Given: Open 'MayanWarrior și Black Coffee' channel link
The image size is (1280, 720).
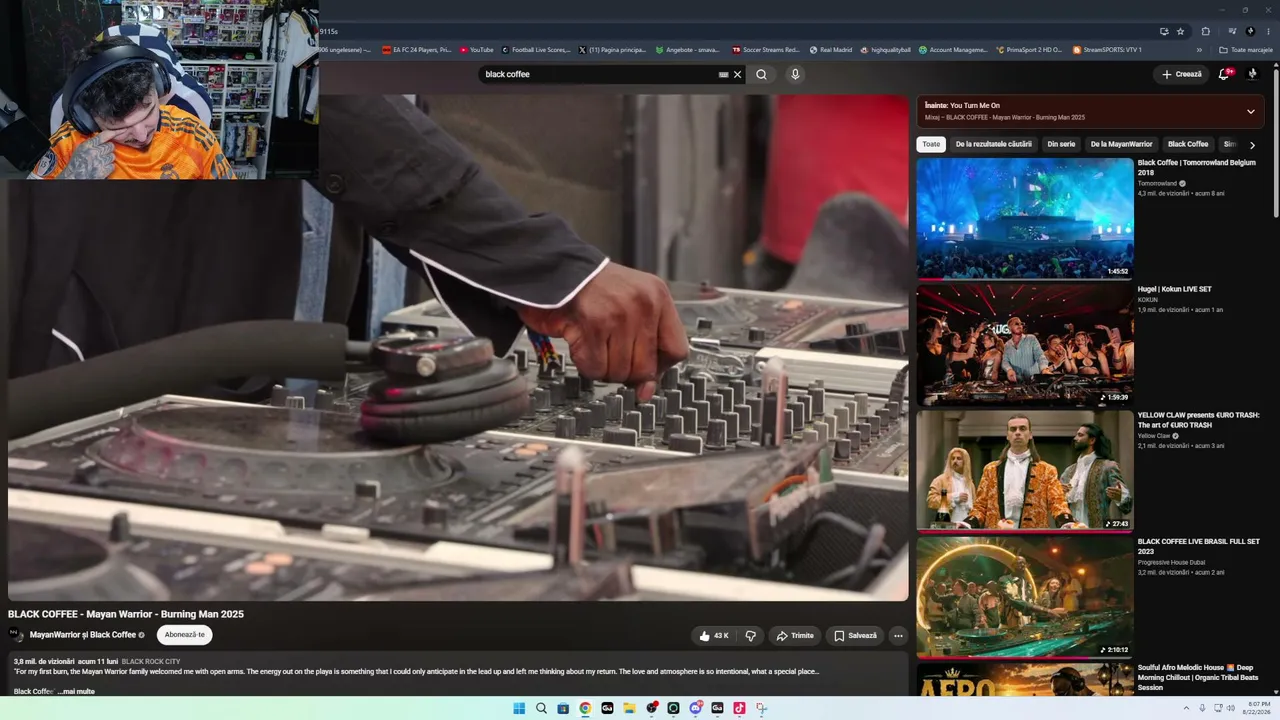Looking at the screenshot, I should 83,635.
